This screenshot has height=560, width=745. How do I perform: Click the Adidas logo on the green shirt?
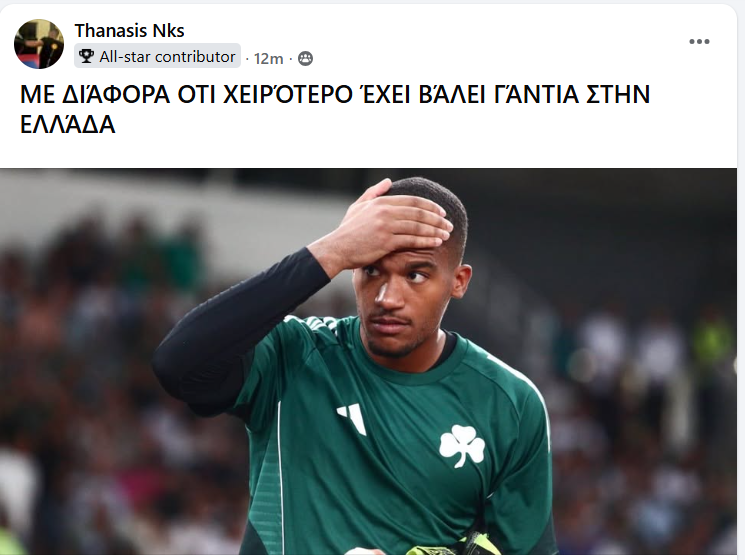(x=352, y=418)
